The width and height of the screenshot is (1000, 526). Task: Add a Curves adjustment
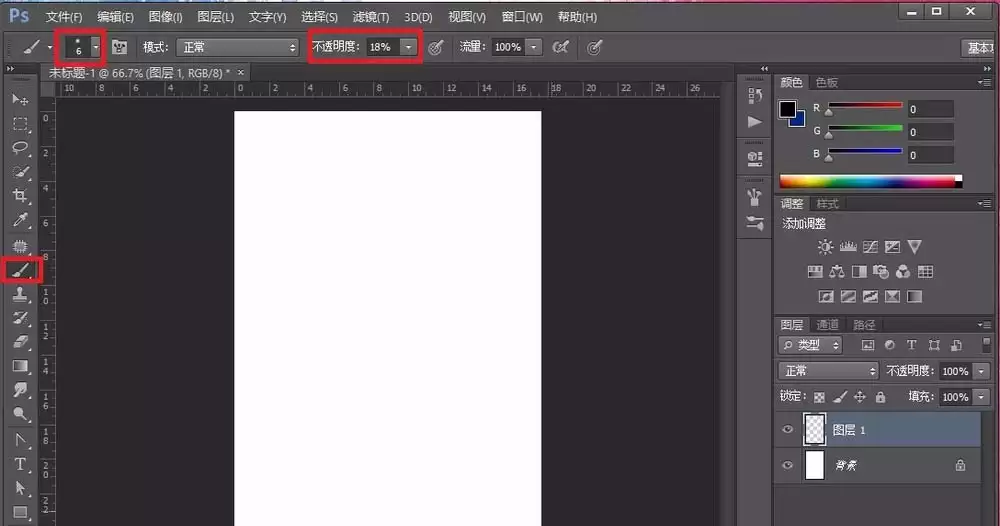click(870, 247)
